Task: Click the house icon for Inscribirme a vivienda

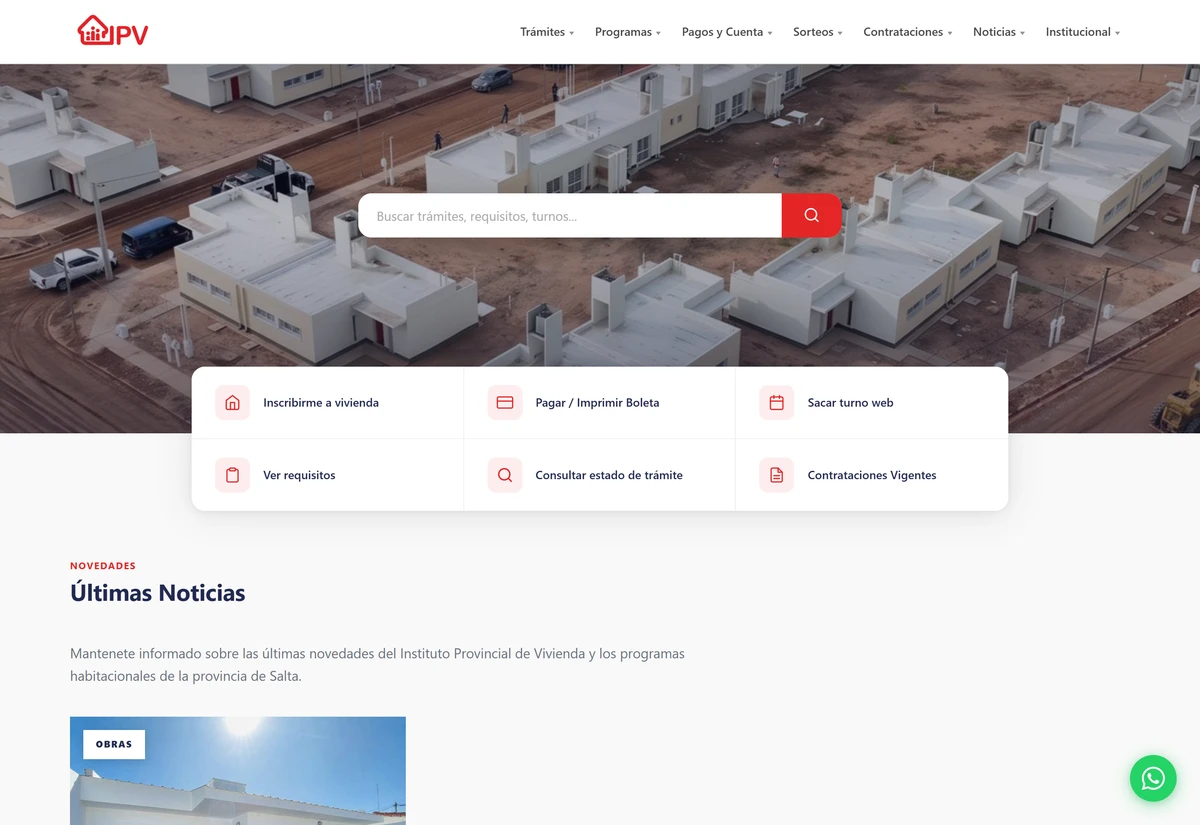Action: (232, 403)
